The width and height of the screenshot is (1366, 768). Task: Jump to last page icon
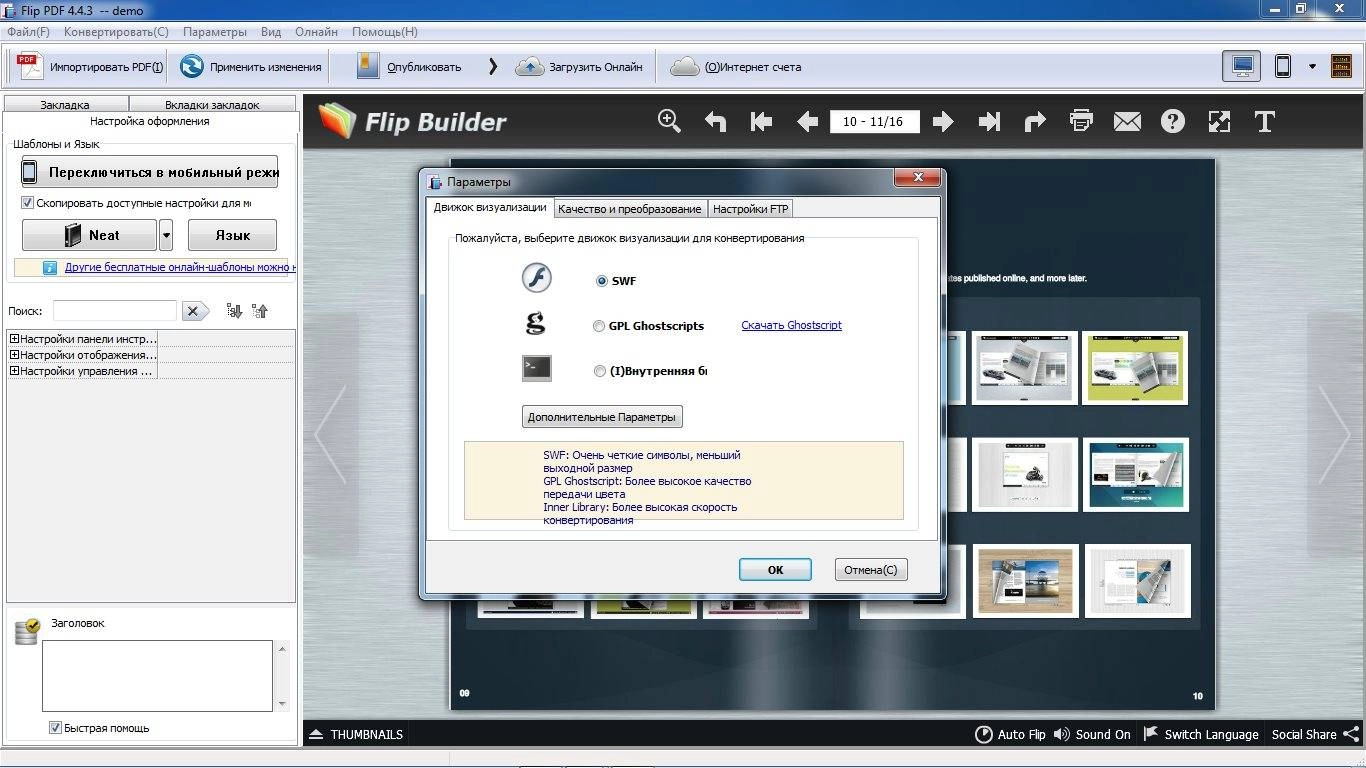(x=989, y=122)
